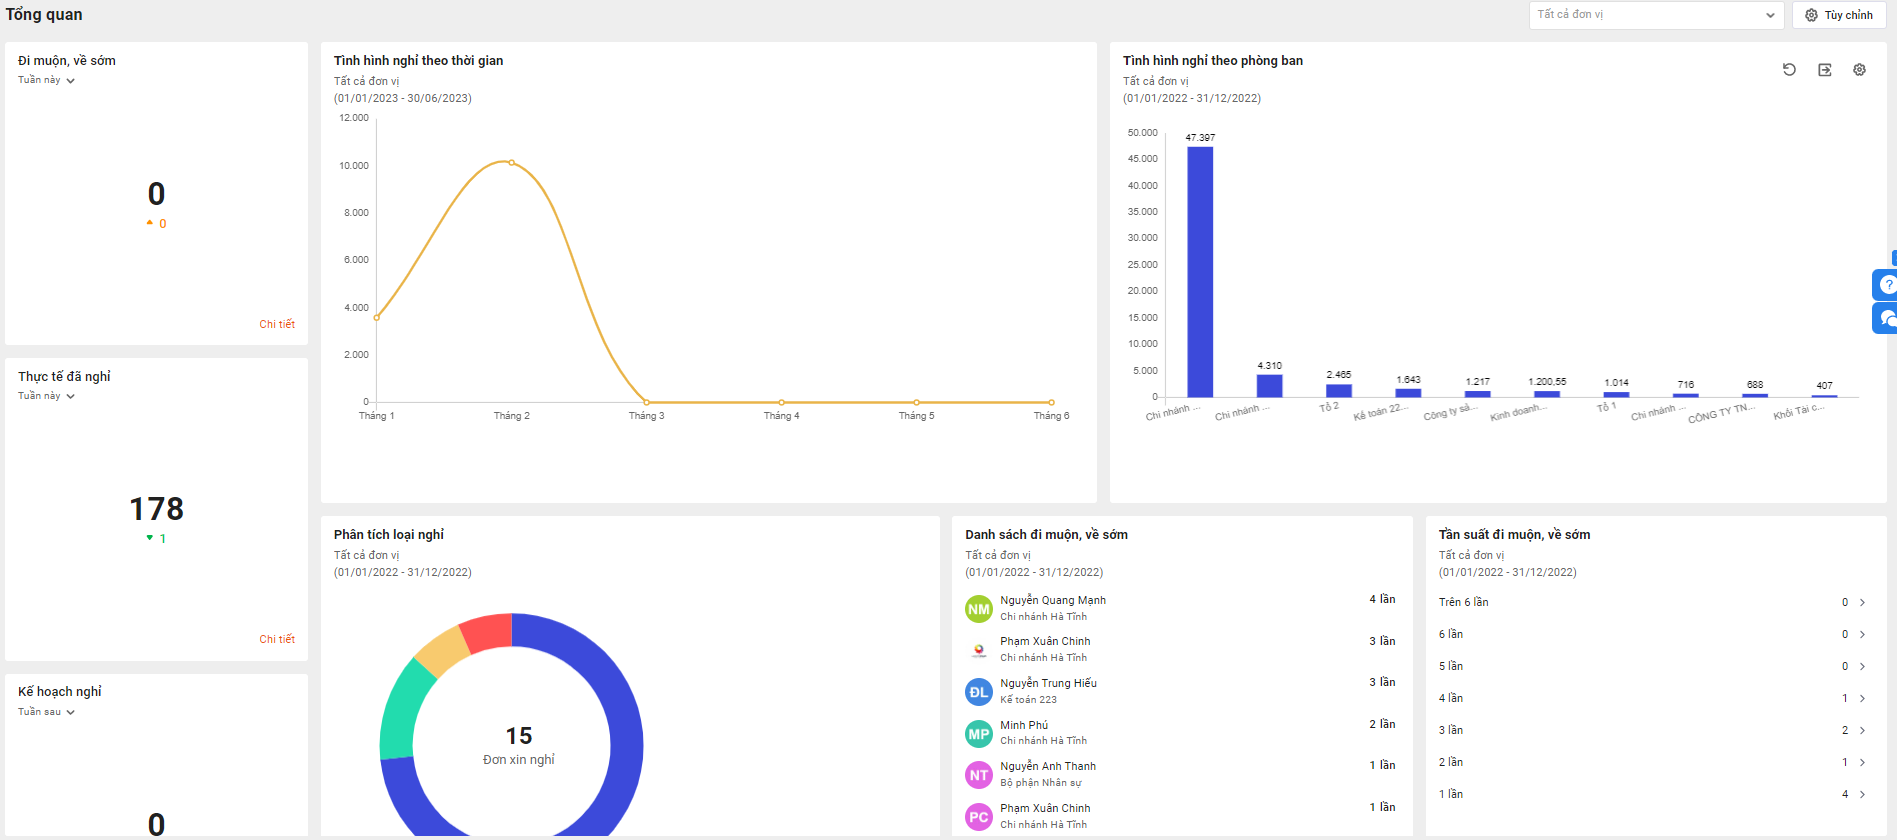Click Minh Phú's MP avatar icon
This screenshot has width=1897, height=840.
pyautogui.click(x=978, y=733)
